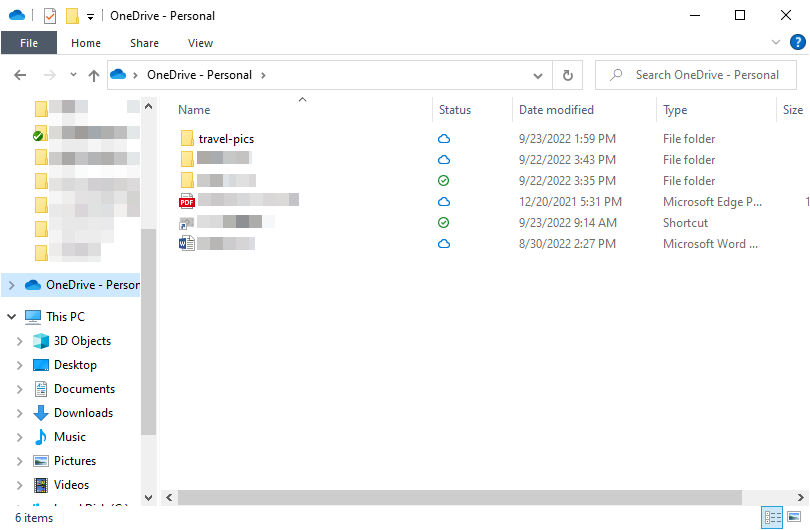Viewport: 810px width, 530px height.
Task: Click the PDF file icon
Action: (x=187, y=202)
